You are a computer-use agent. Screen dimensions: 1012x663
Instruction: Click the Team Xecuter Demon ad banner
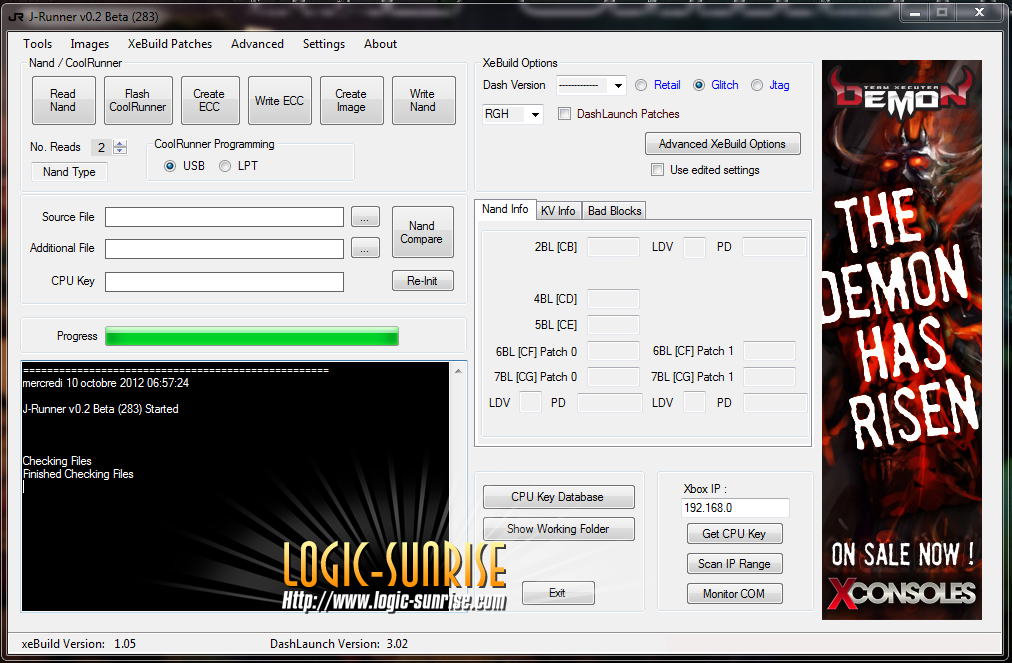tap(901, 340)
